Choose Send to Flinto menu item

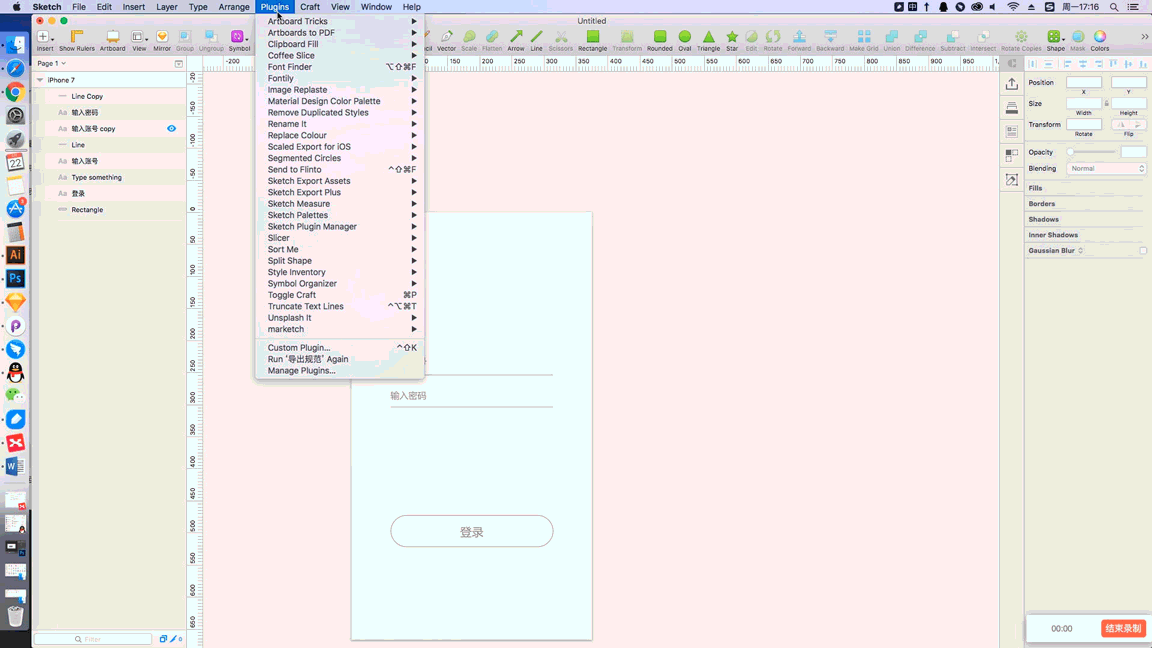[x=339, y=170]
